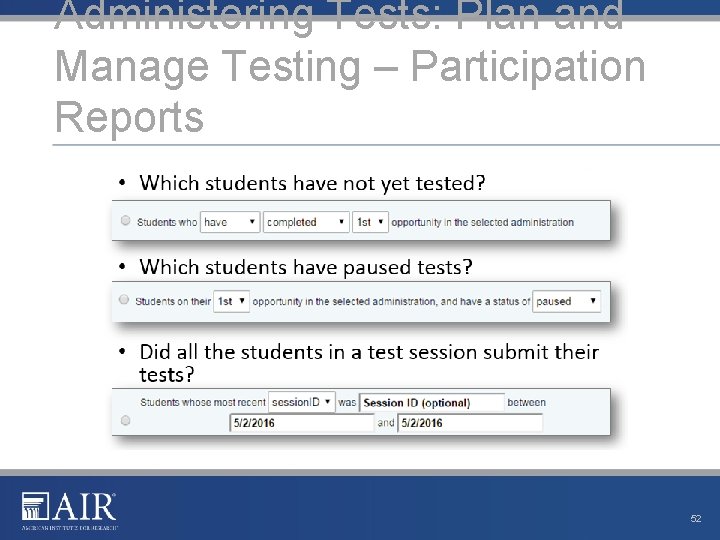Click the date field after 'and'
The height and width of the screenshot is (540, 720).
(x=469, y=423)
